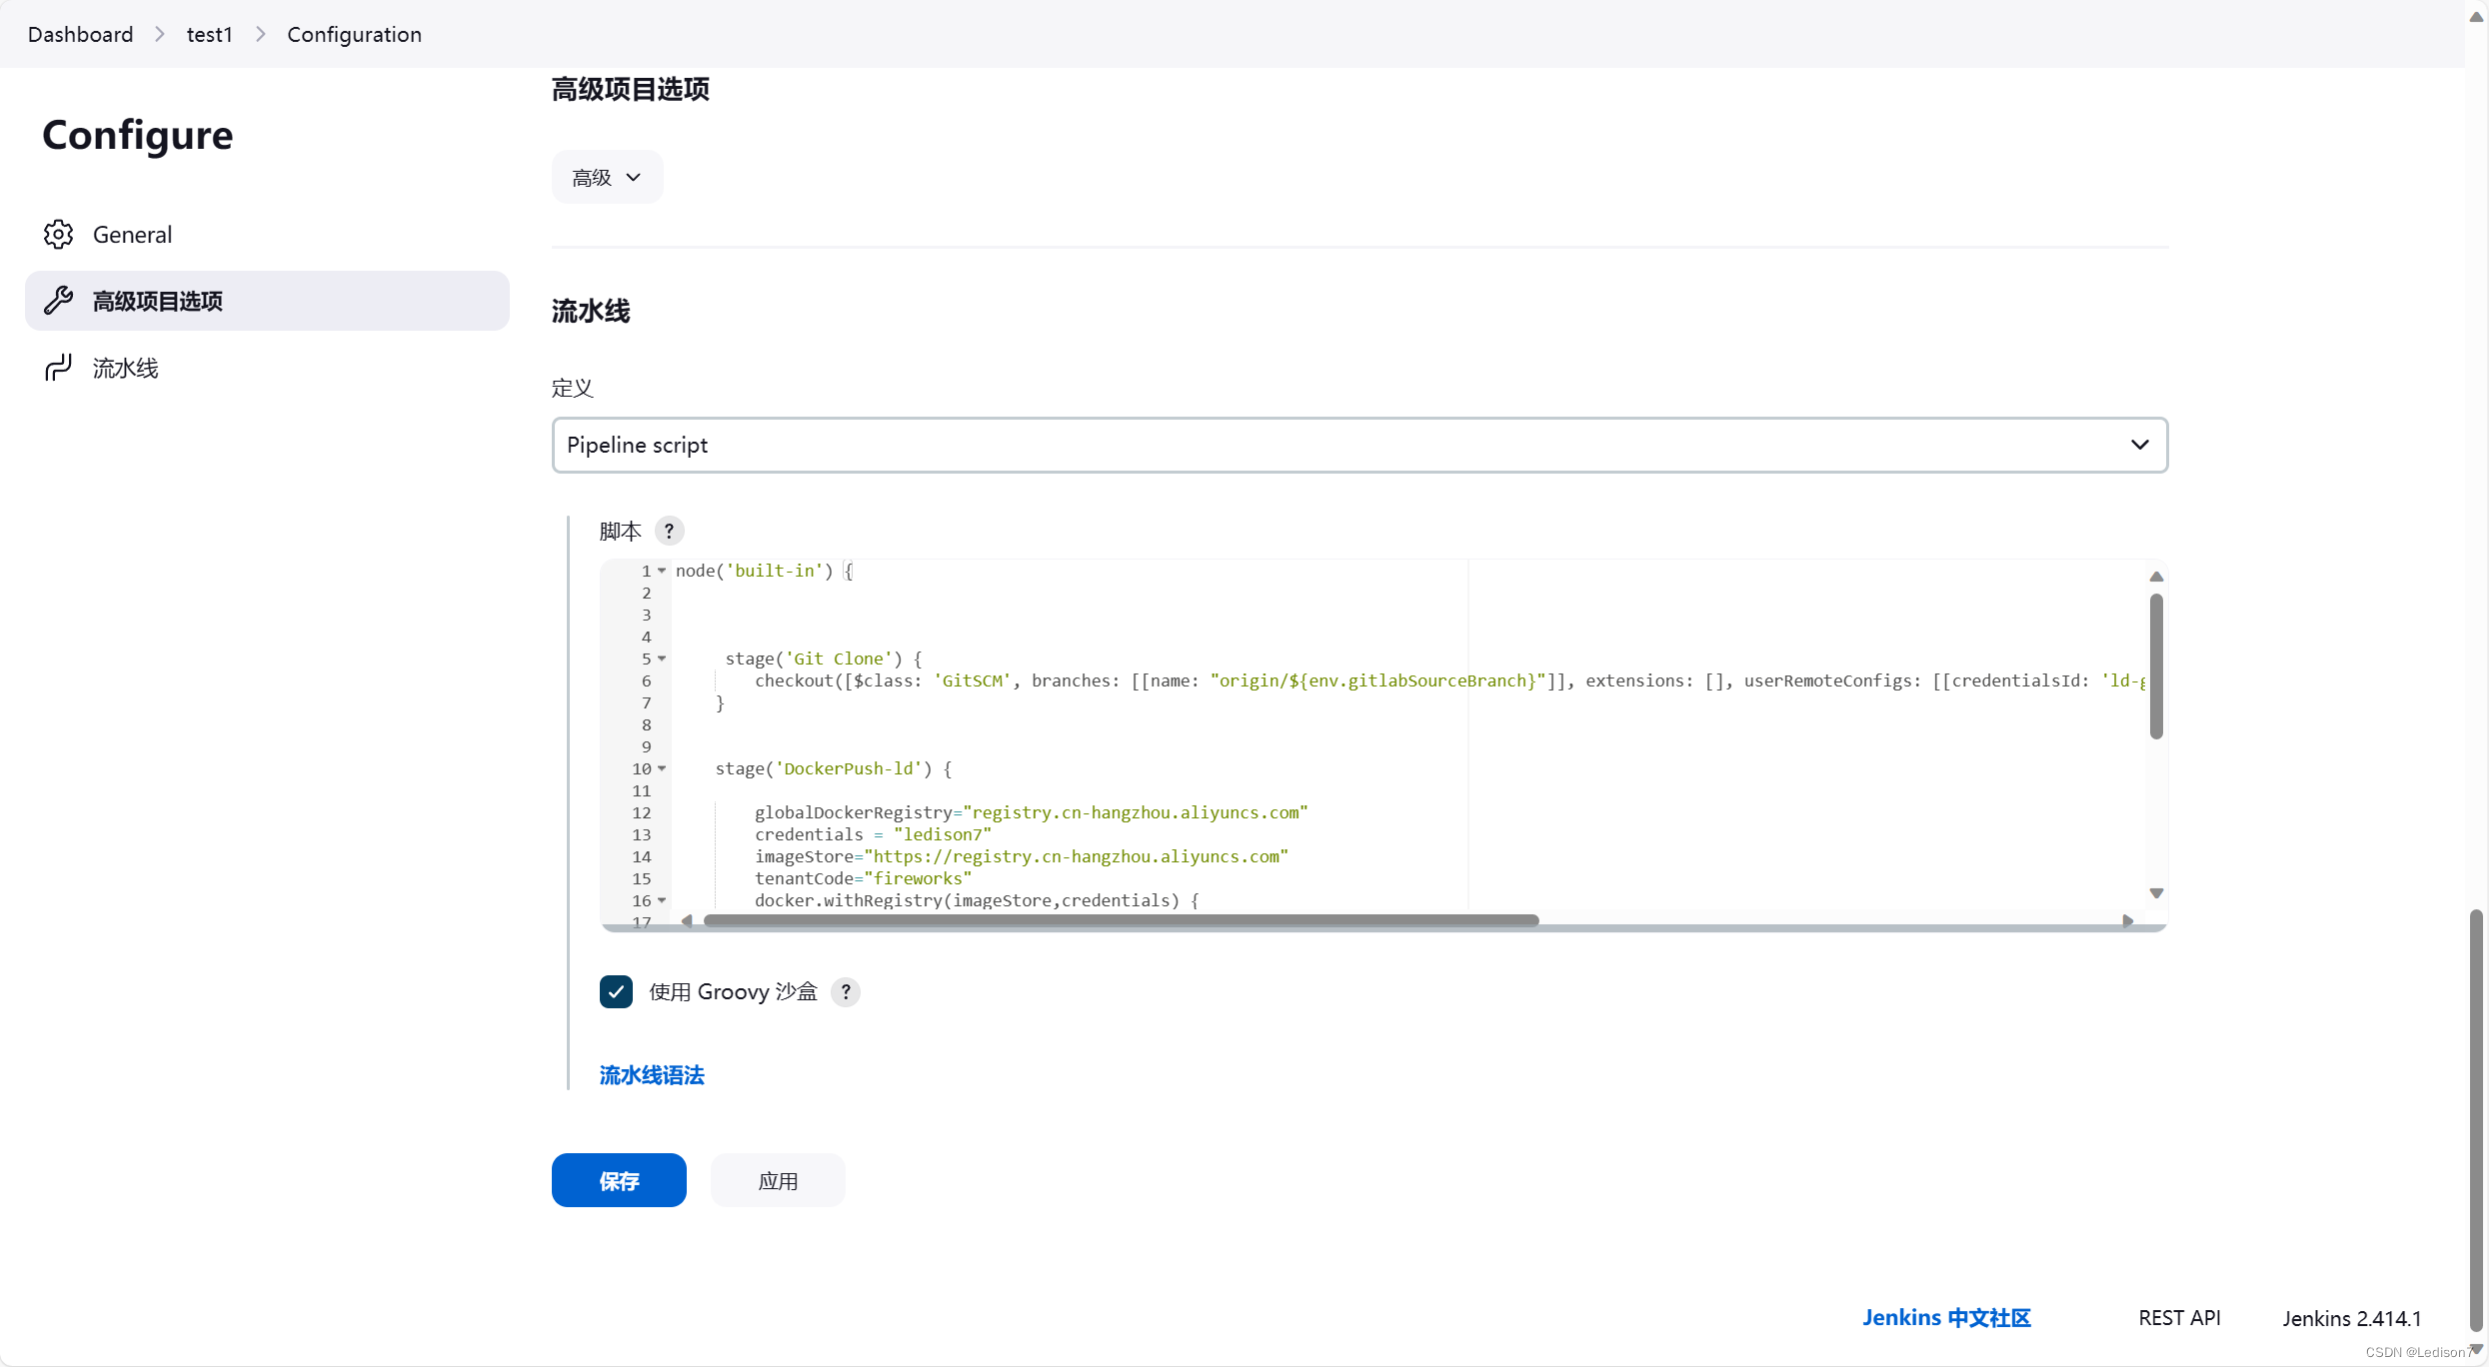Collapse the Git Clone stage fold at line 5
The image size is (2489, 1367).
coord(662,659)
